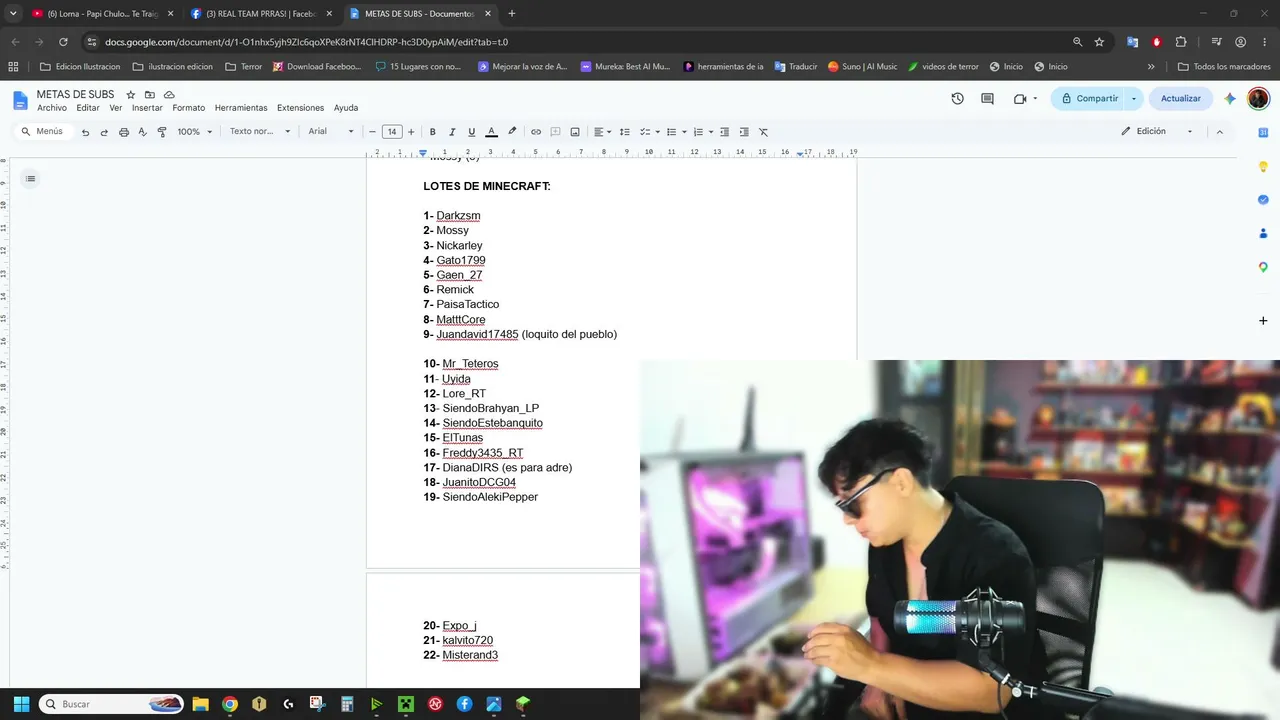The width and height of the screenshot is (1280, 720).
Task: Open the Formato menu
Action: [189, 108]
